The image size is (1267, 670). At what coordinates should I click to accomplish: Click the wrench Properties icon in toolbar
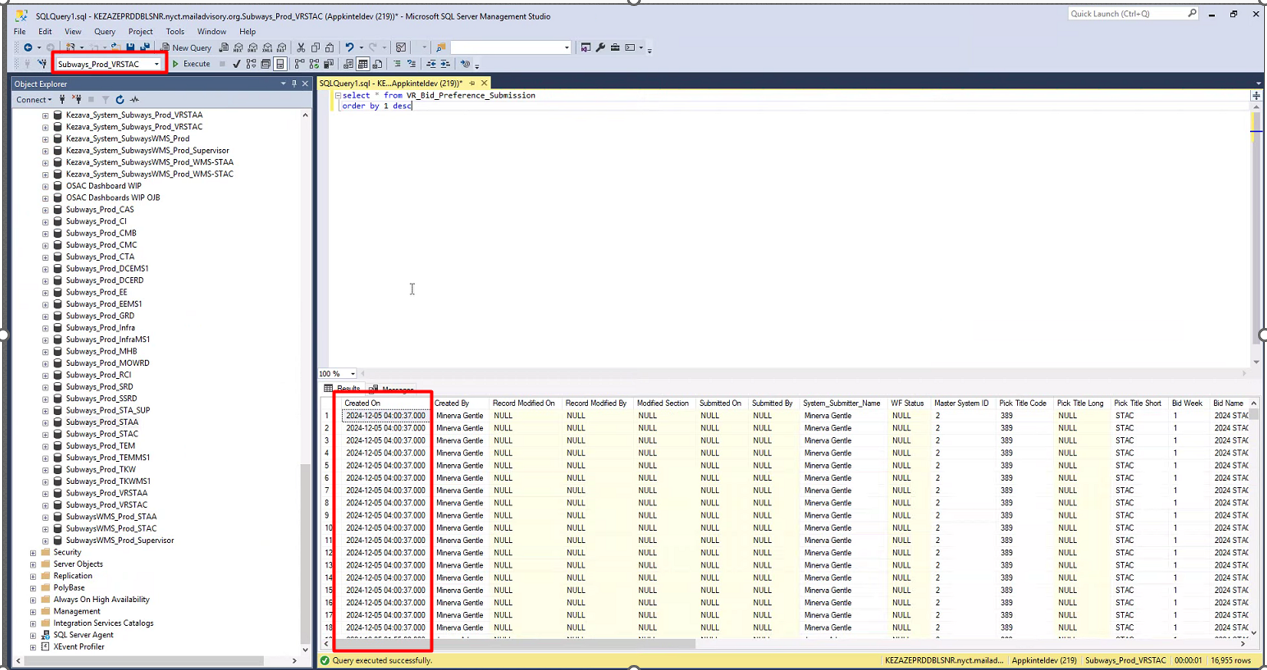point(600,47)
